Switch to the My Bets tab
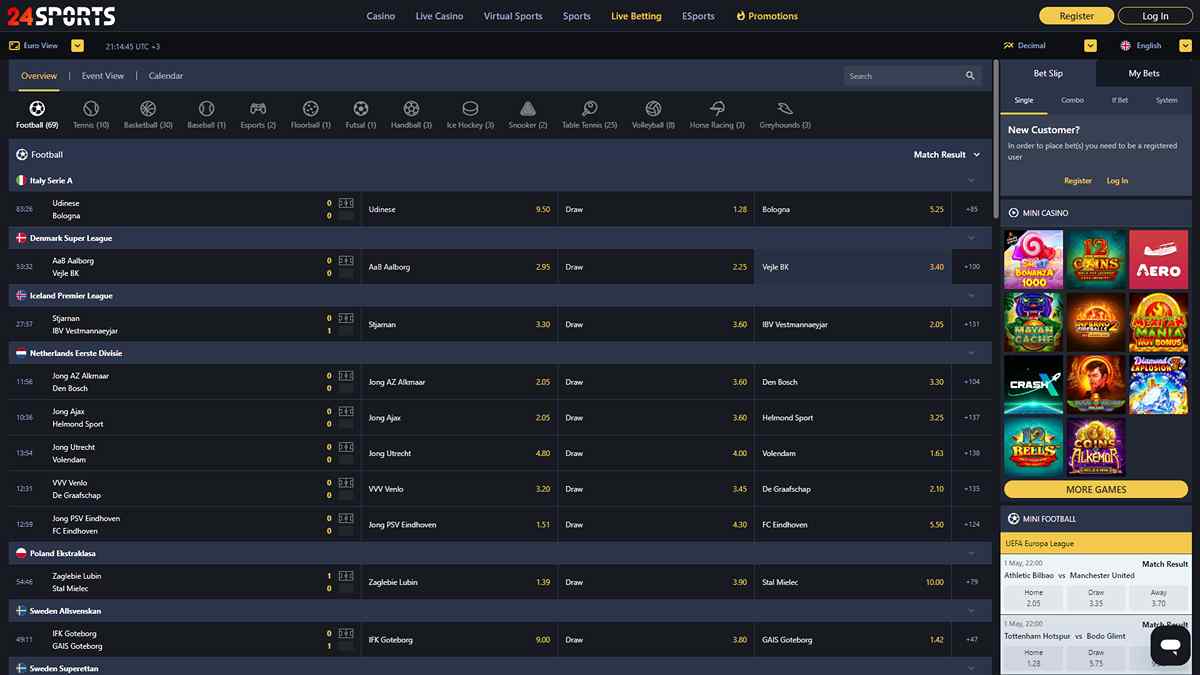Viewport: 1200px width, 675px height. (x=1143, y=73)
